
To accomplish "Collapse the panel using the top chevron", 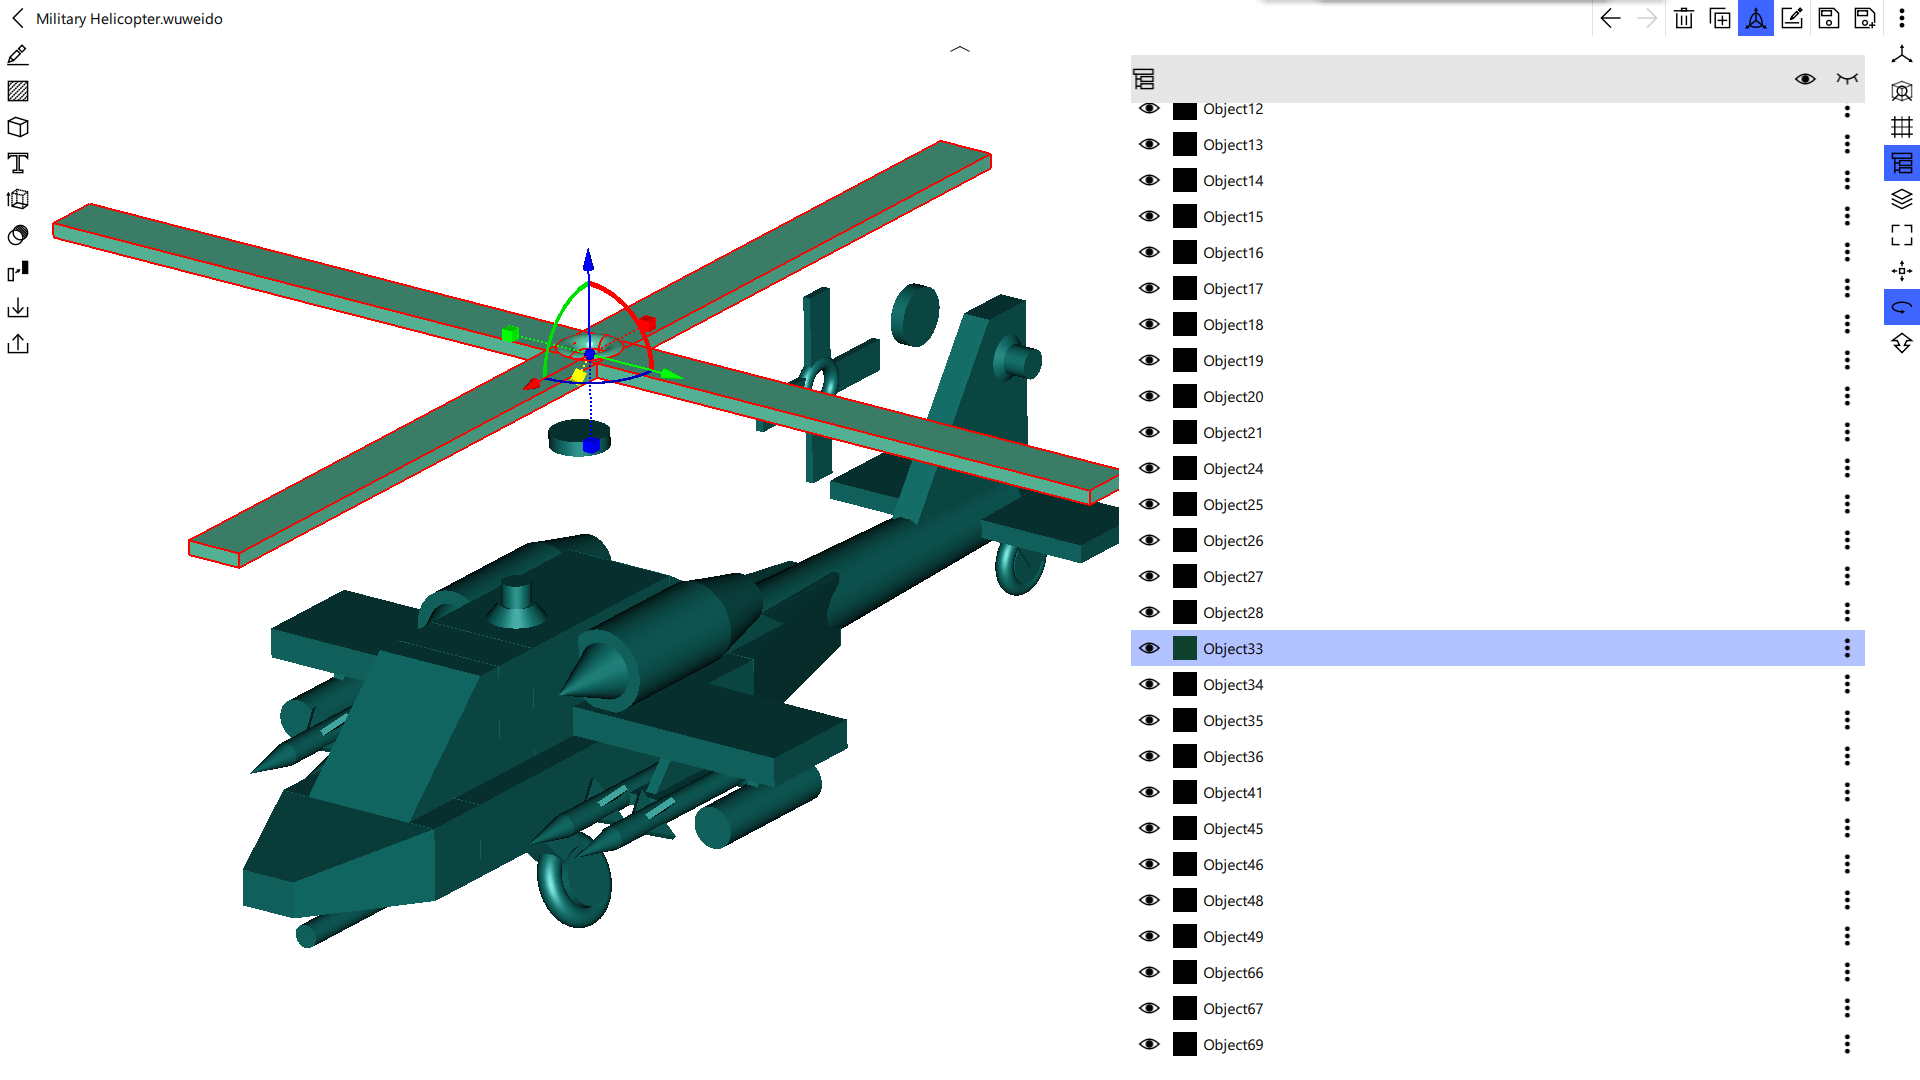I will point(960,49).
